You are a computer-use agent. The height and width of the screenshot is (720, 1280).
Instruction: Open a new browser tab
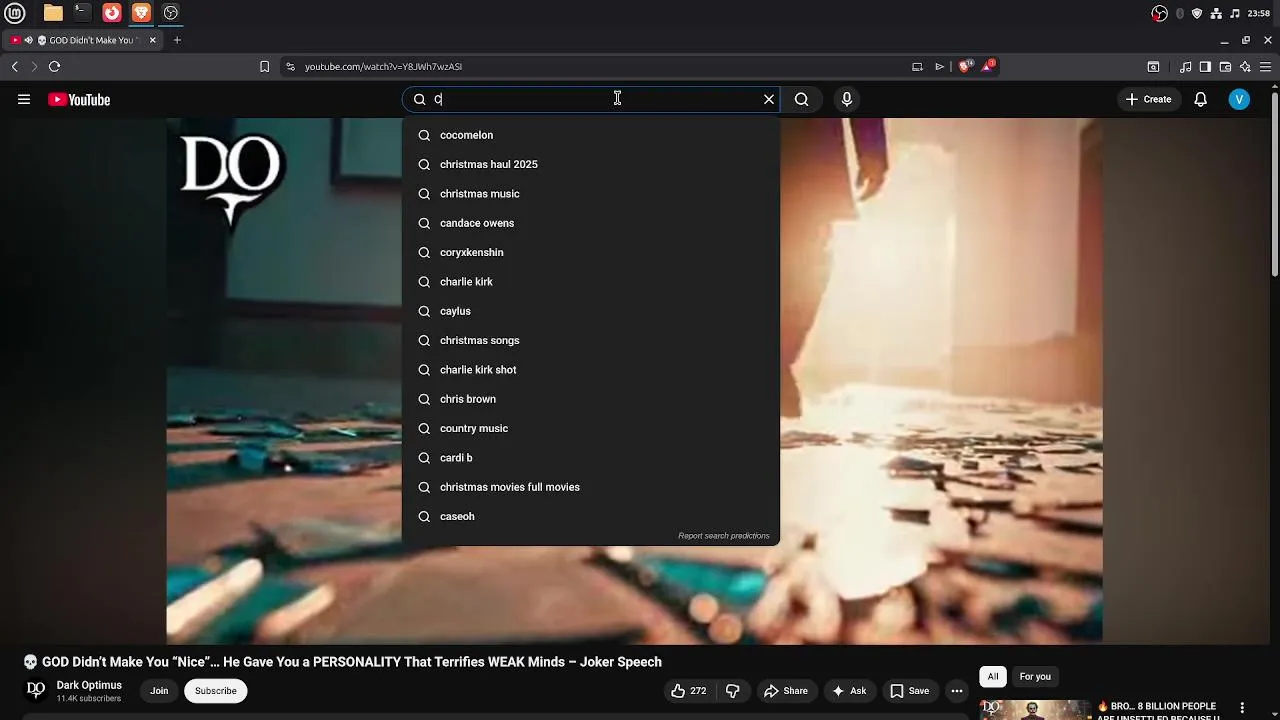pyautogui.click(x=177, y=40)
